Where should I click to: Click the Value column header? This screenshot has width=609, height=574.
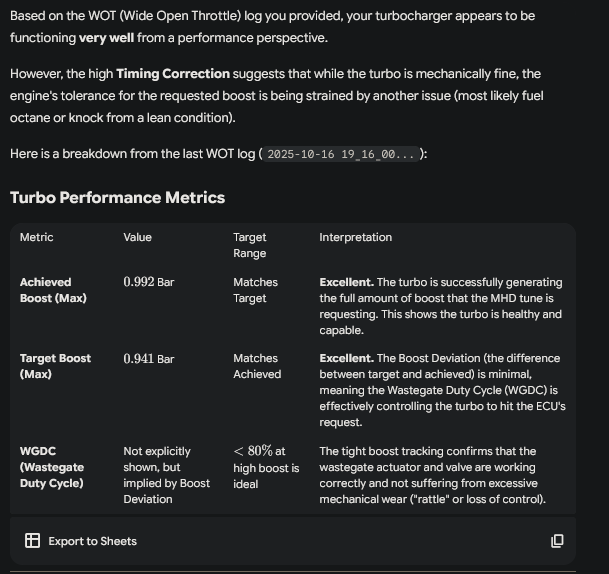click(138, 237)
